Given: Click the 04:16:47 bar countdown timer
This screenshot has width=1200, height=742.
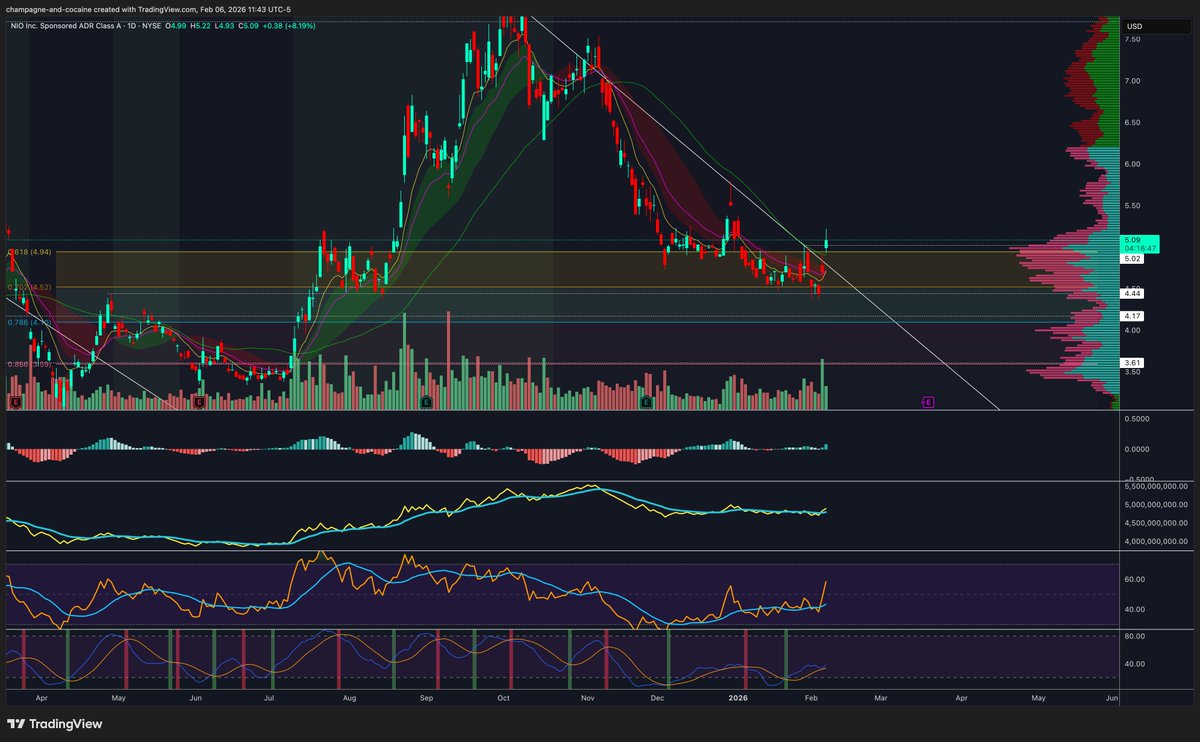Looking at the screenshot, I should click(x=1138, y=248).
